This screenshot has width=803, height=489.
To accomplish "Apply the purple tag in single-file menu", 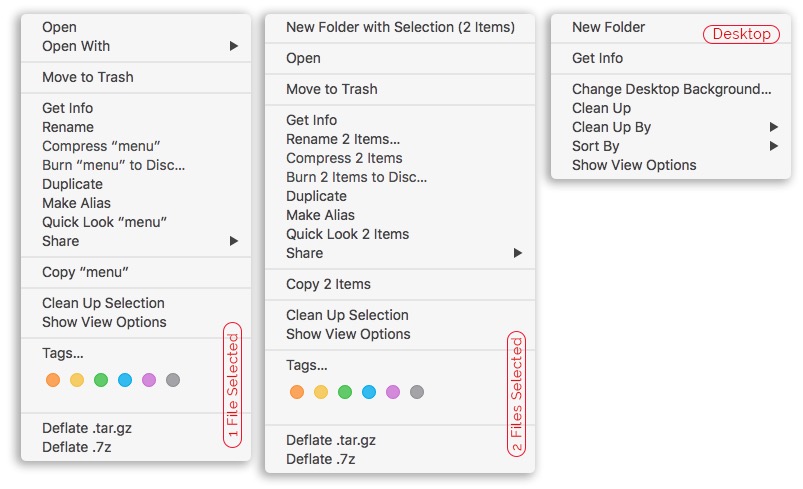I will pyautogui.click(x=149, y=380).
